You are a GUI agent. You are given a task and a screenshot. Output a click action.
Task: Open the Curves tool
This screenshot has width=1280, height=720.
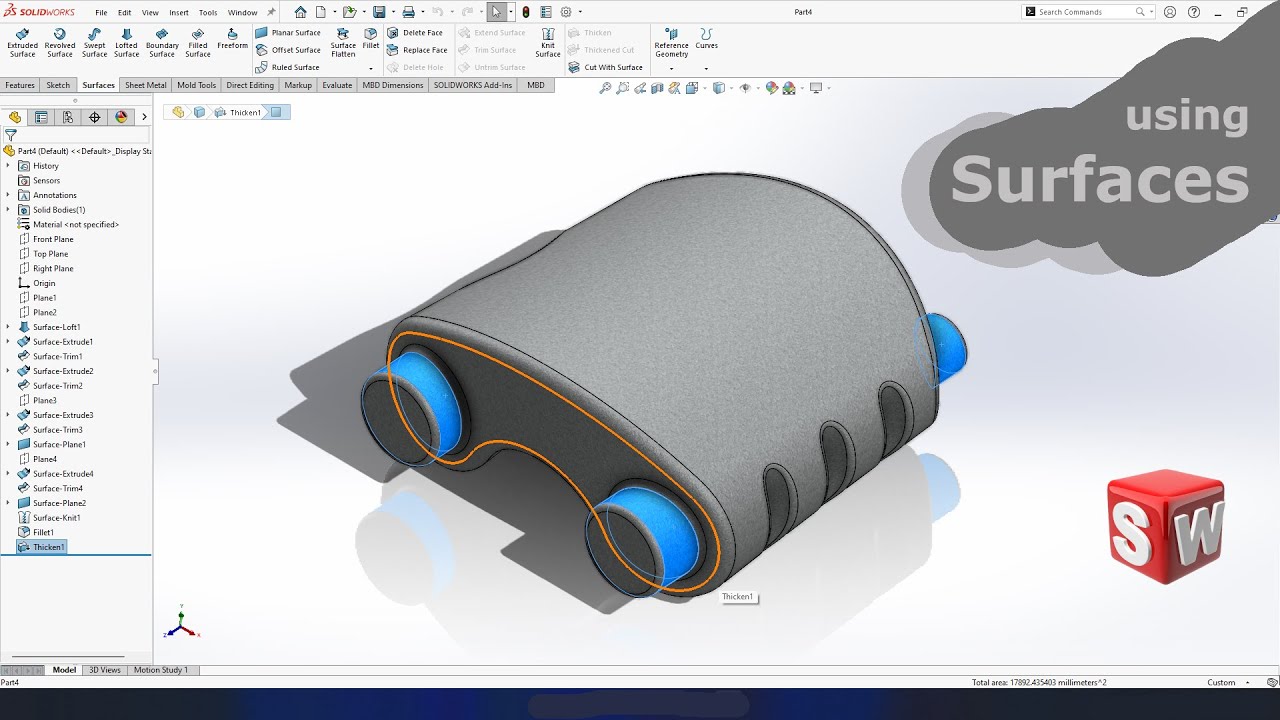point(706,39)
